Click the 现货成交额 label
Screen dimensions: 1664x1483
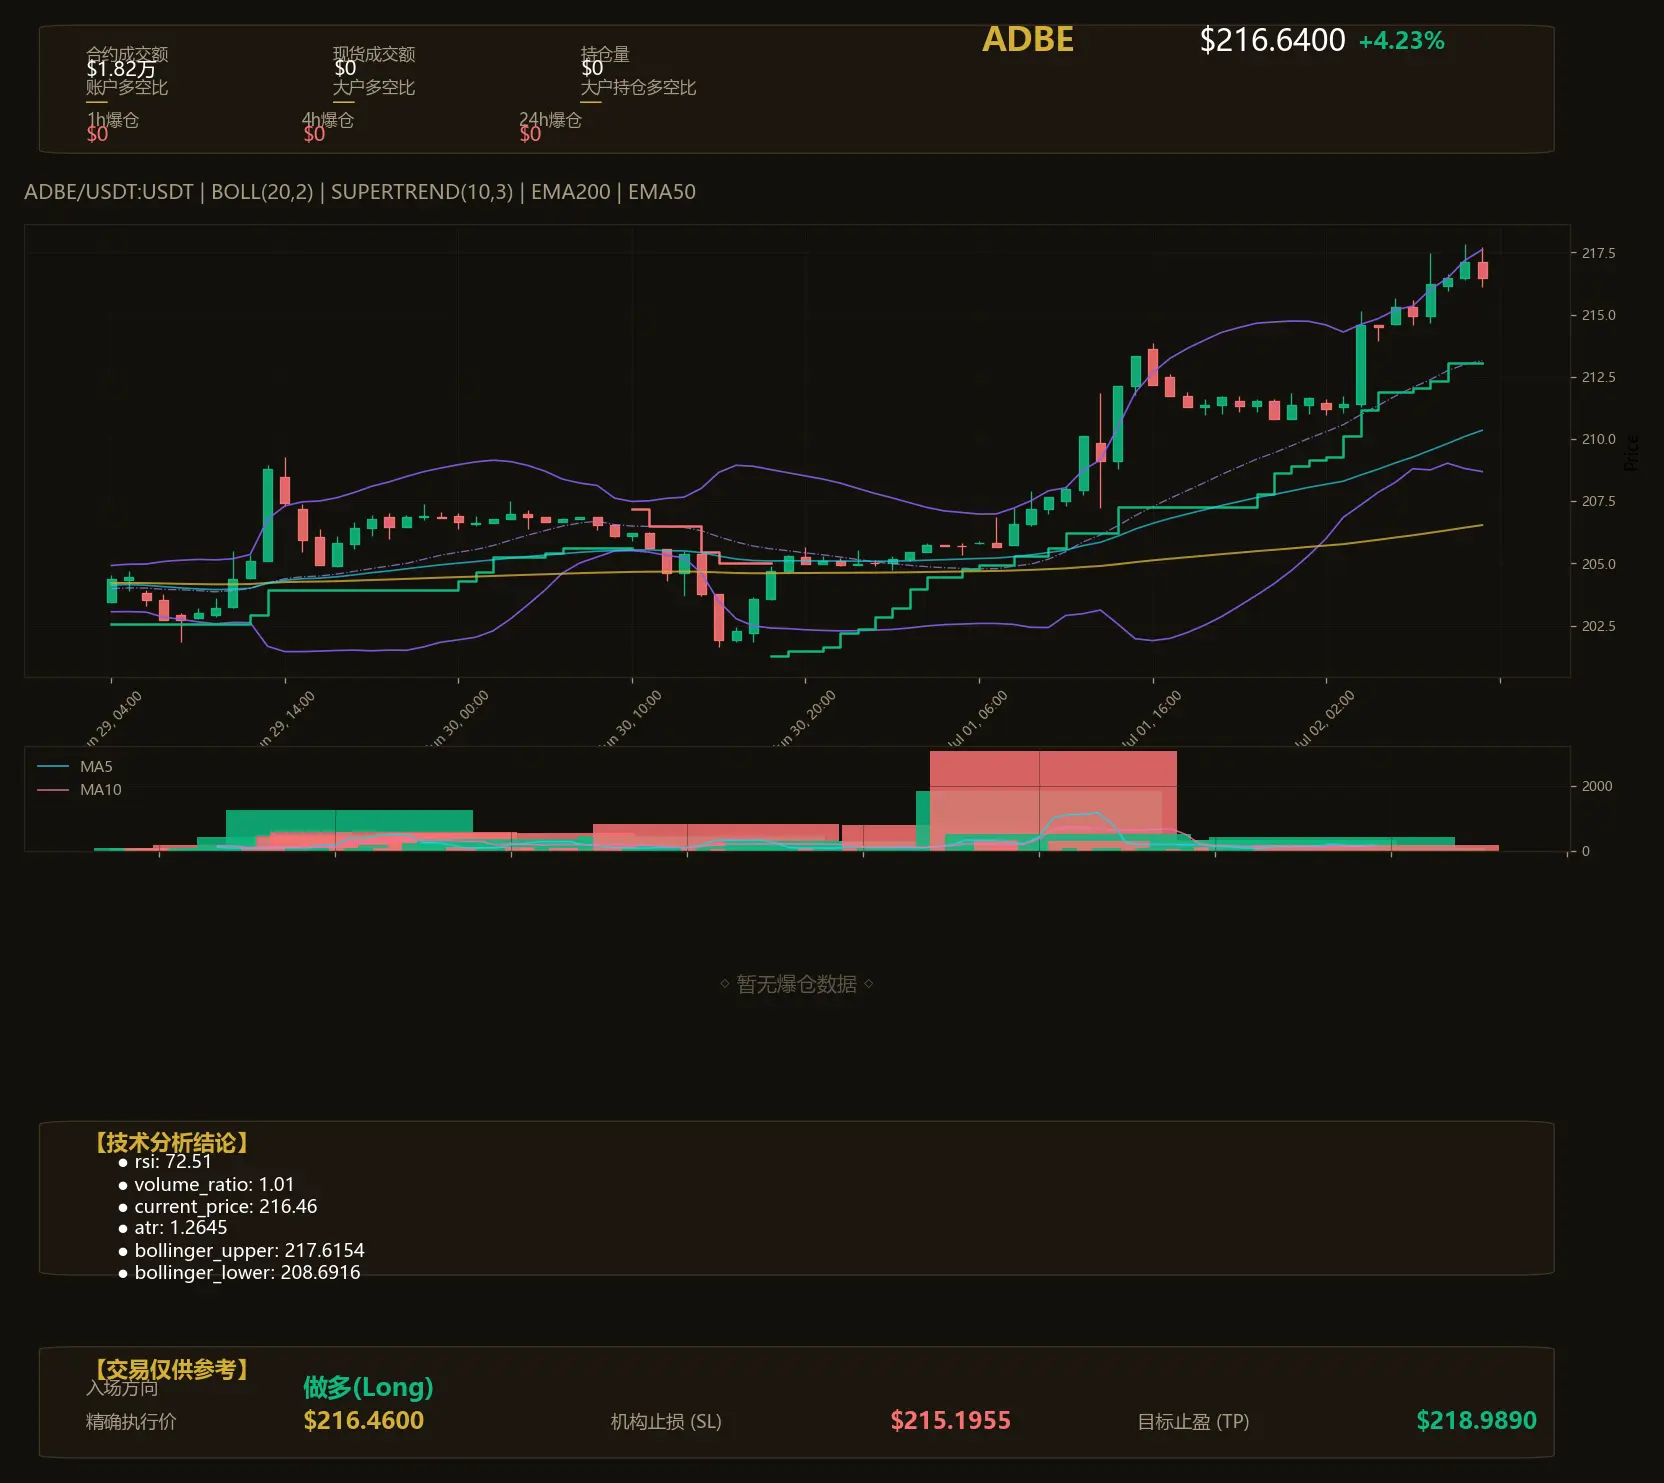point(374,54)
